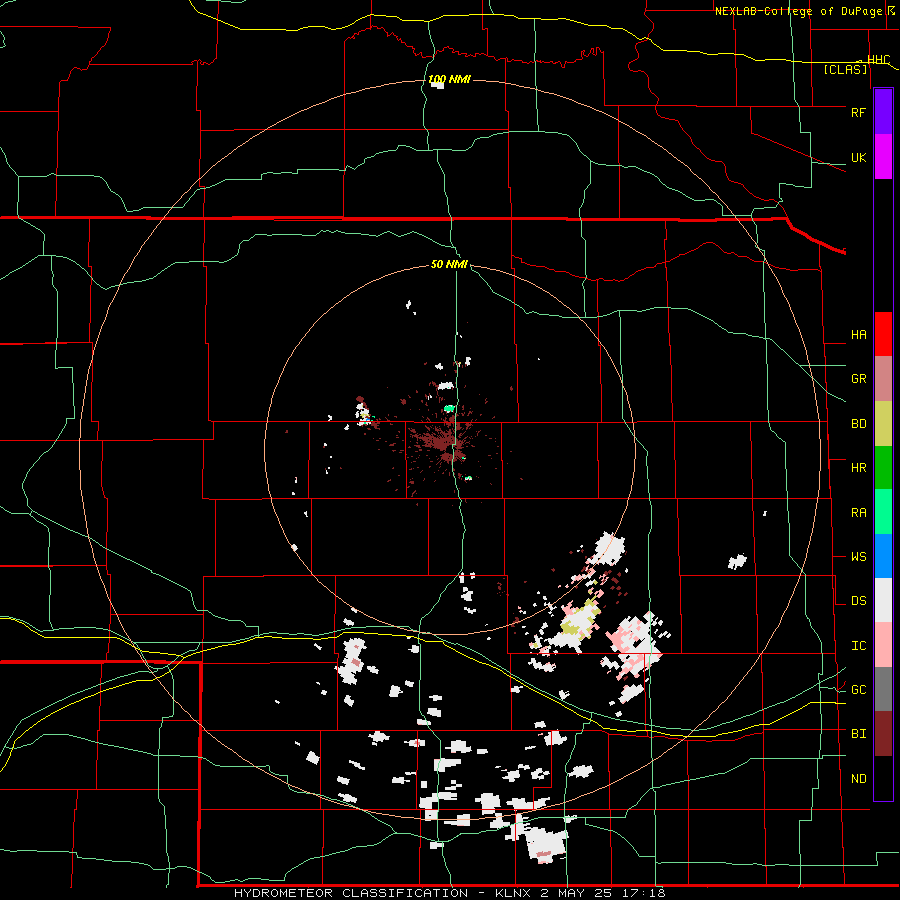Click the ND legend label
The width and height of the screenshot is (900, 900).
pos(858,779)
